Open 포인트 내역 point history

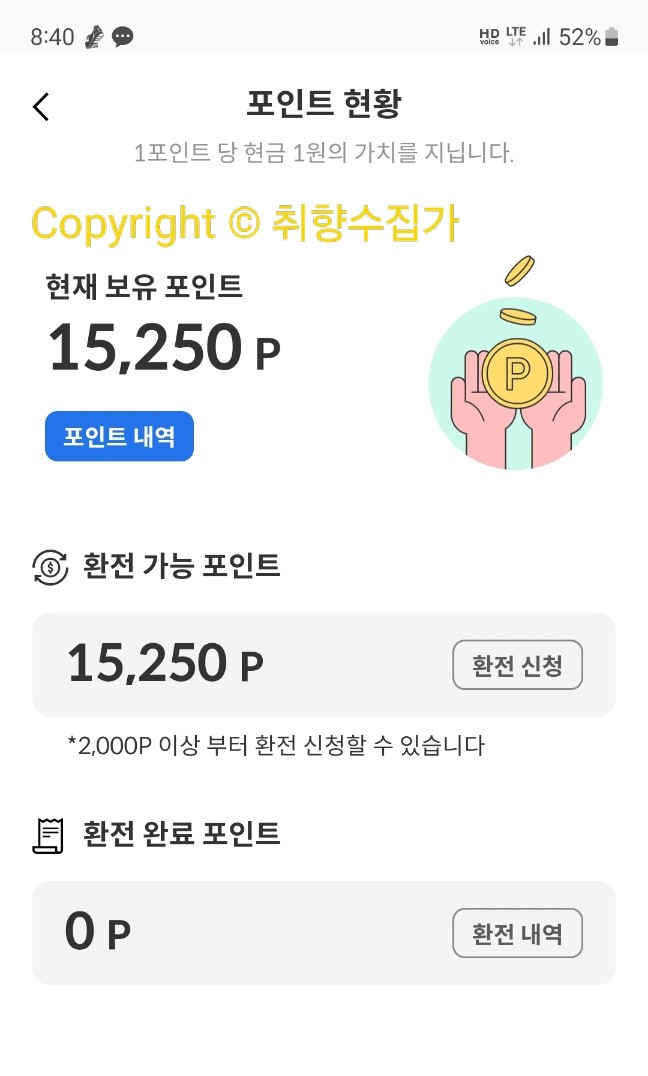click(119, 437)
